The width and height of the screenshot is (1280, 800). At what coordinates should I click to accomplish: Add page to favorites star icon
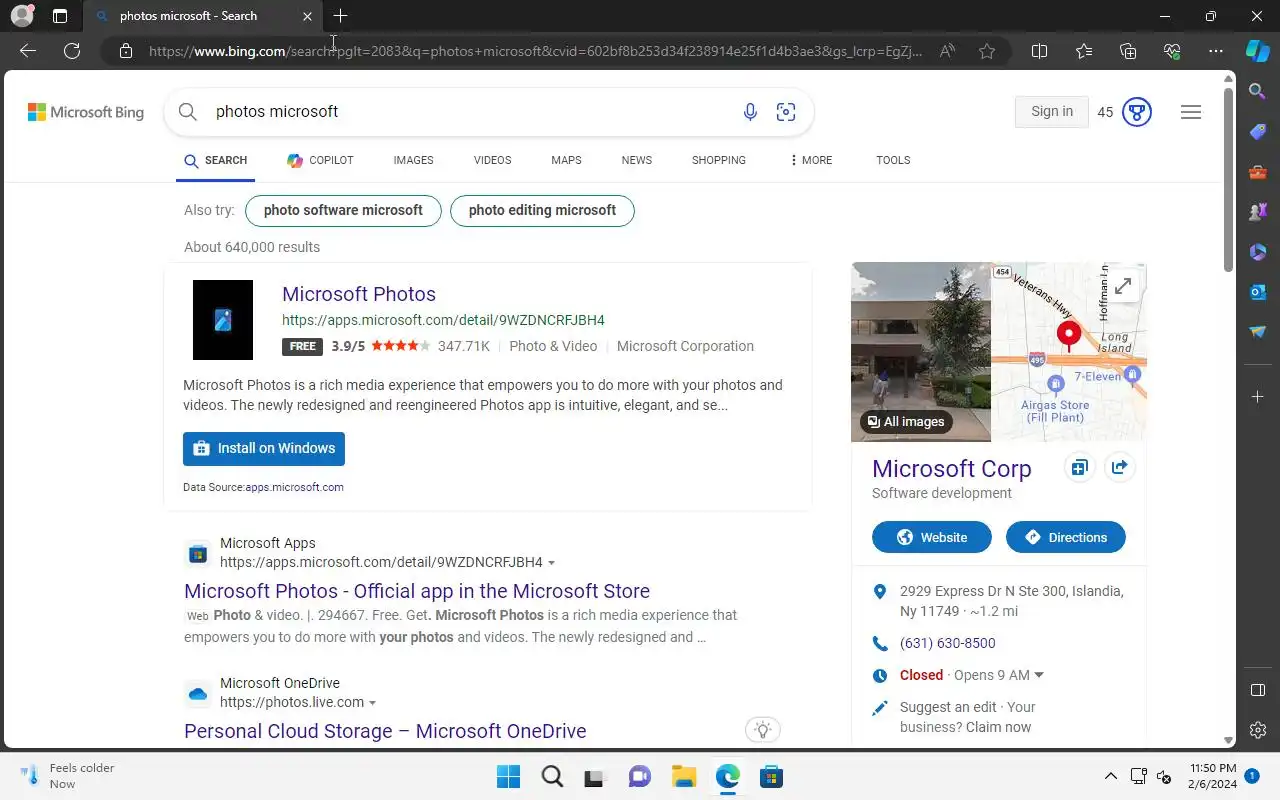click(987, 51)
